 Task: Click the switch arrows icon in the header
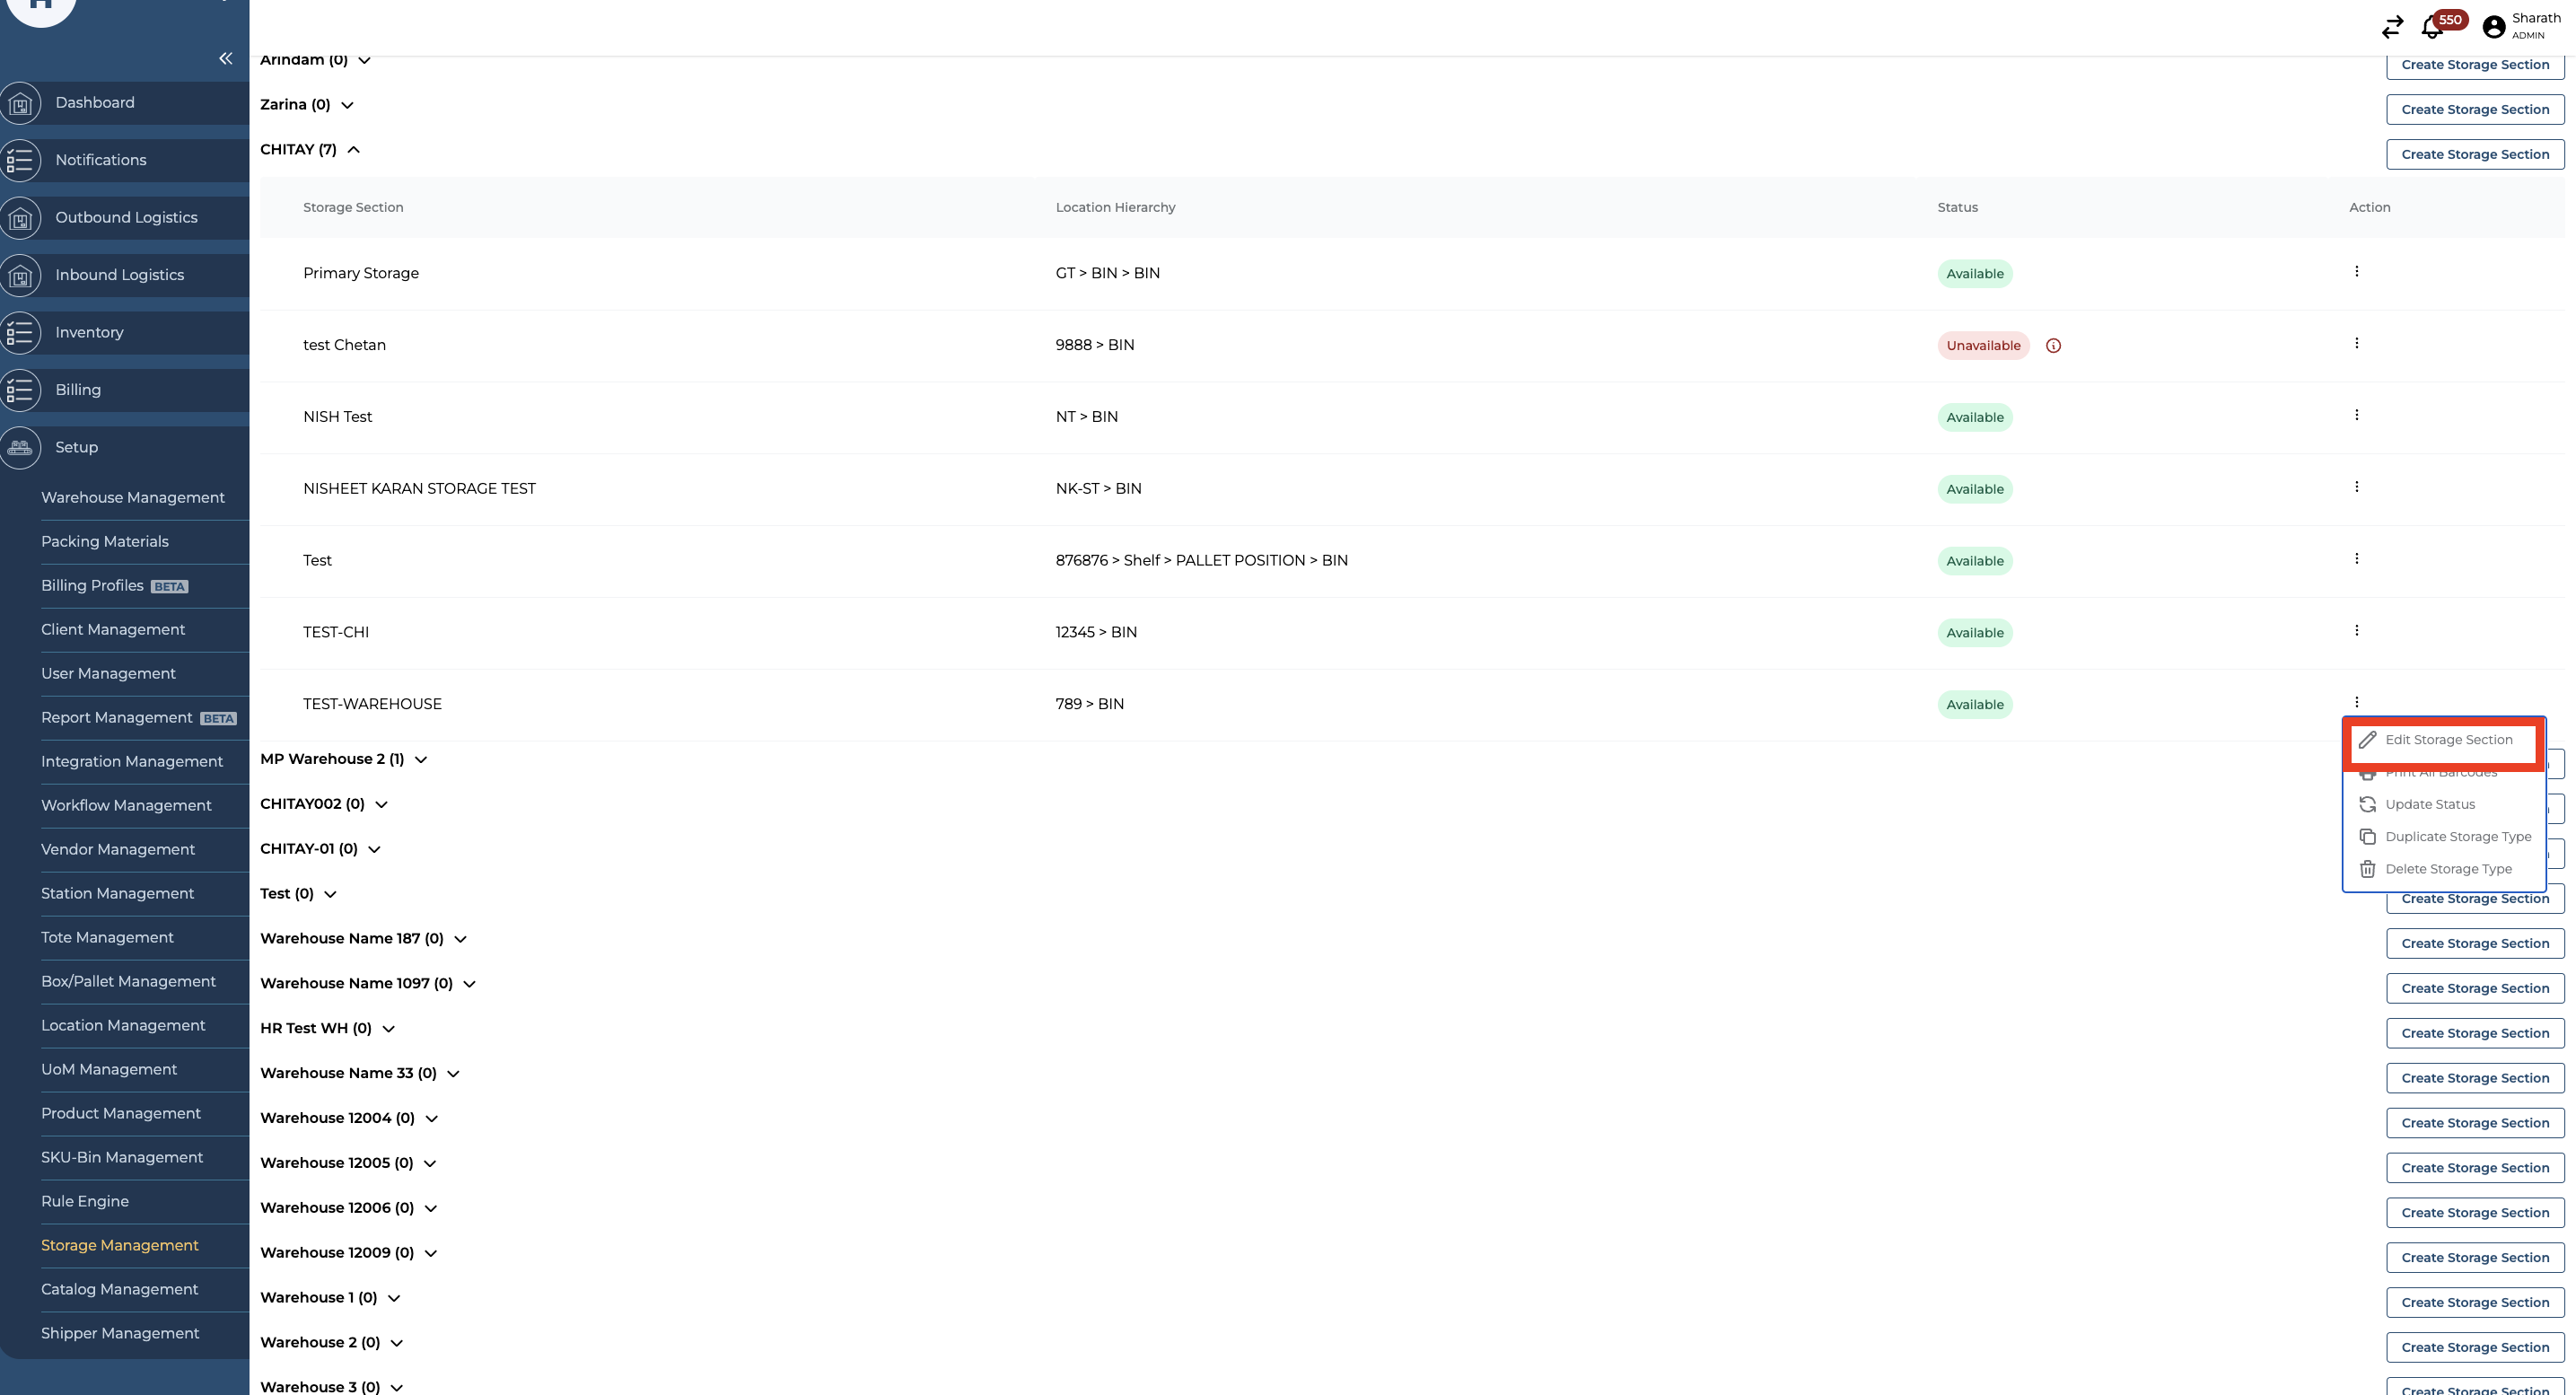(2392, 27)
